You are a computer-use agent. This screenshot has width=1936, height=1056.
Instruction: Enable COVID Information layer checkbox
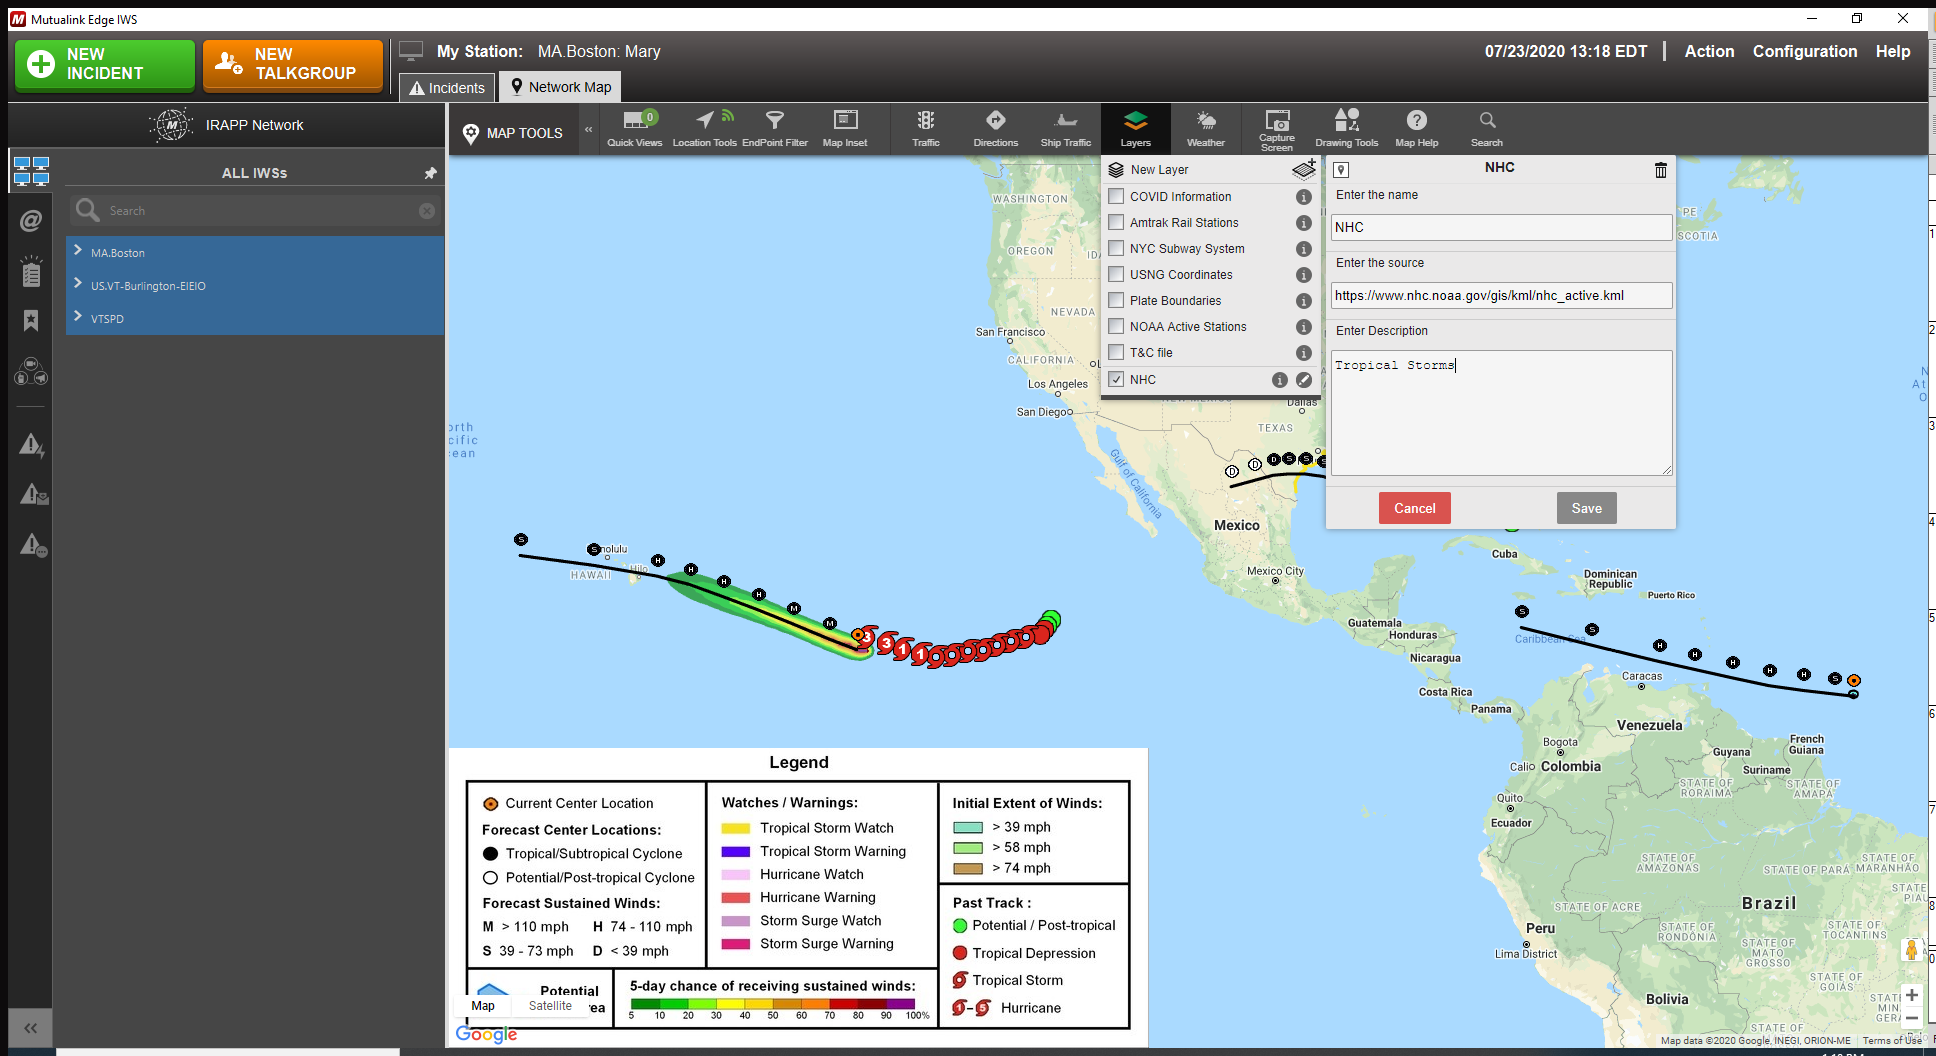pyautogui.click(x=1116, y=196)
